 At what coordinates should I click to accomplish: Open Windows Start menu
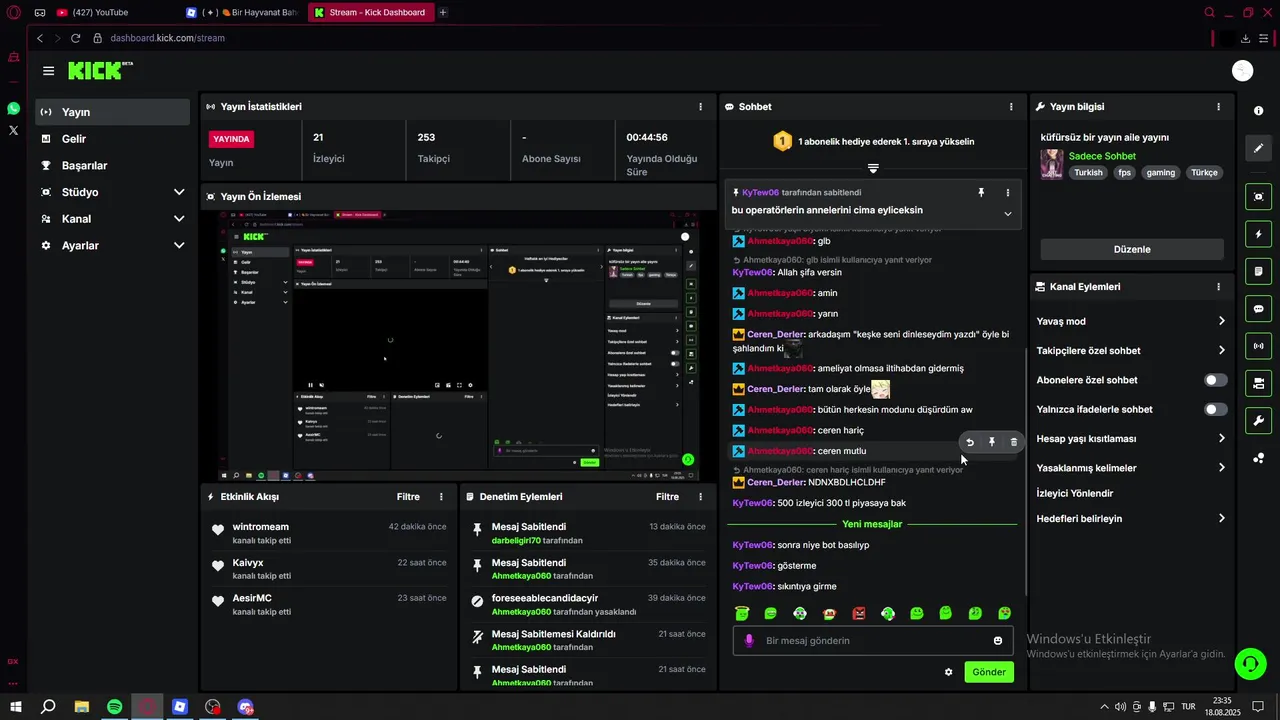(x=16, y=707)
